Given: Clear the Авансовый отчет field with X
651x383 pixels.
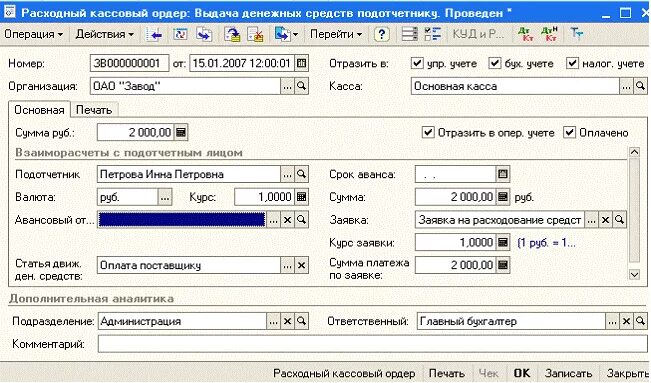Looking at the screenshot, I should click(x=287, y=220).
